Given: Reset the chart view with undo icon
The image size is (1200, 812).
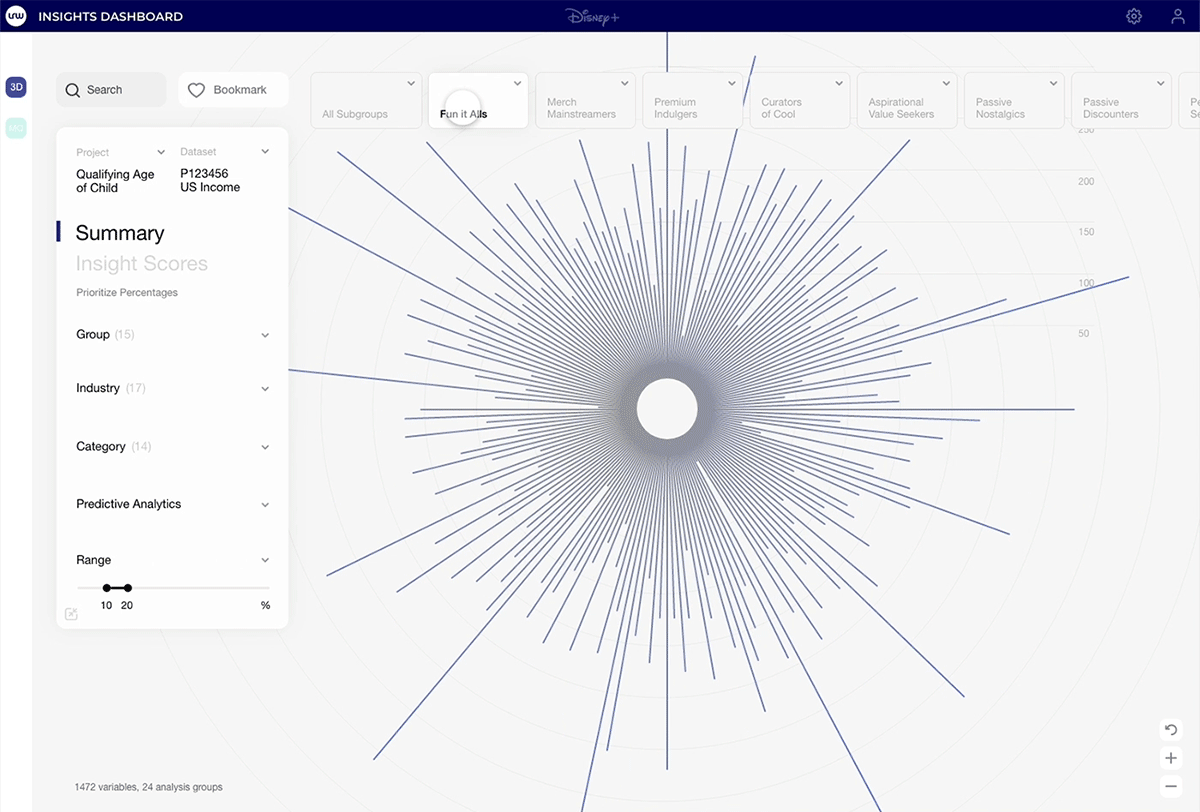Looking at the screenshot, I should (1171, 730).
